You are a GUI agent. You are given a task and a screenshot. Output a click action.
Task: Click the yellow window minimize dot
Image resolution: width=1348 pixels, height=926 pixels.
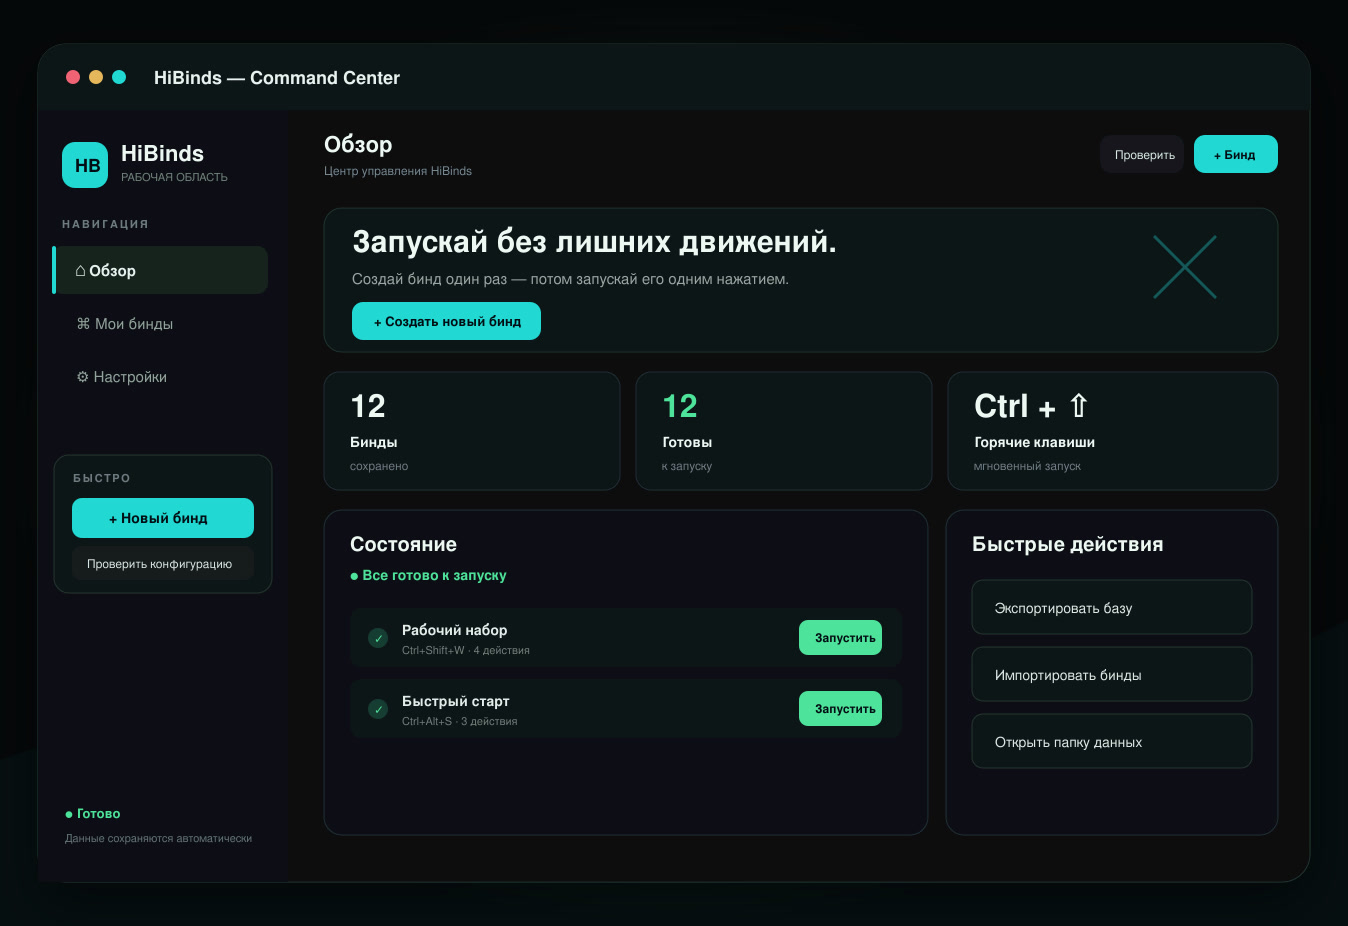pyautogui.click(x=96, y=77)
